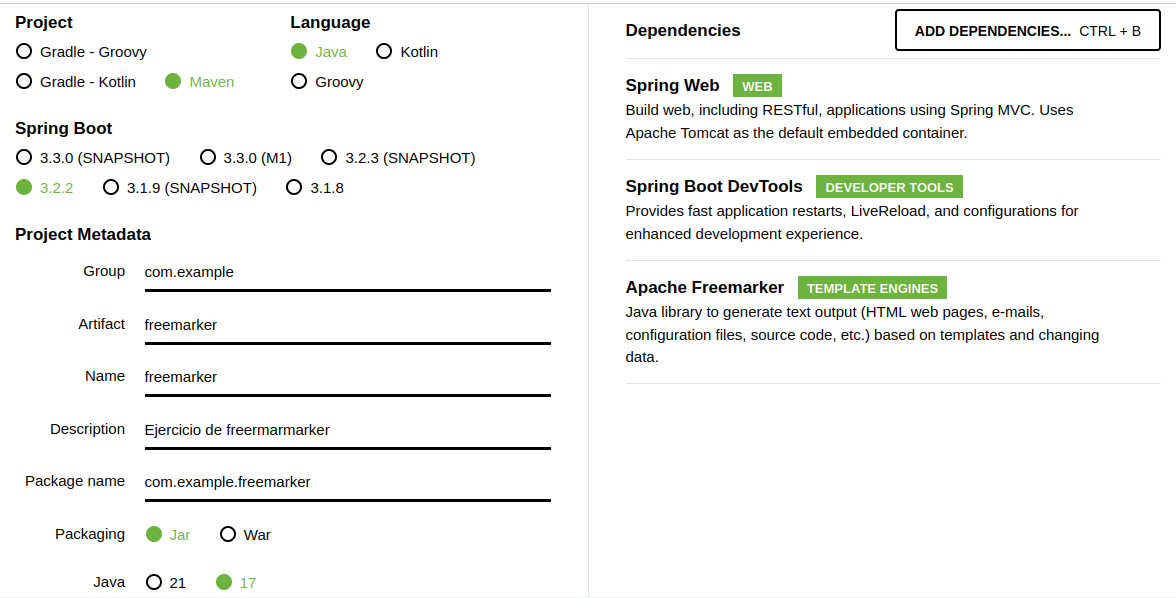This screenshot has height=598, width=1176.
Task: Click the Dependencies heading
Action: pyautogui.click(x=682, y=31)
